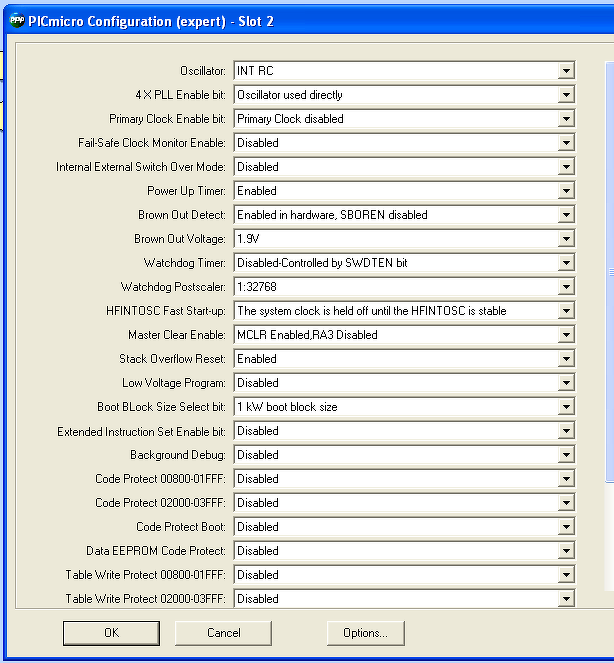614x663 pixels.
Task: Click the 'HFINTOSC Fast Start-up:' label
Action: 166,311
